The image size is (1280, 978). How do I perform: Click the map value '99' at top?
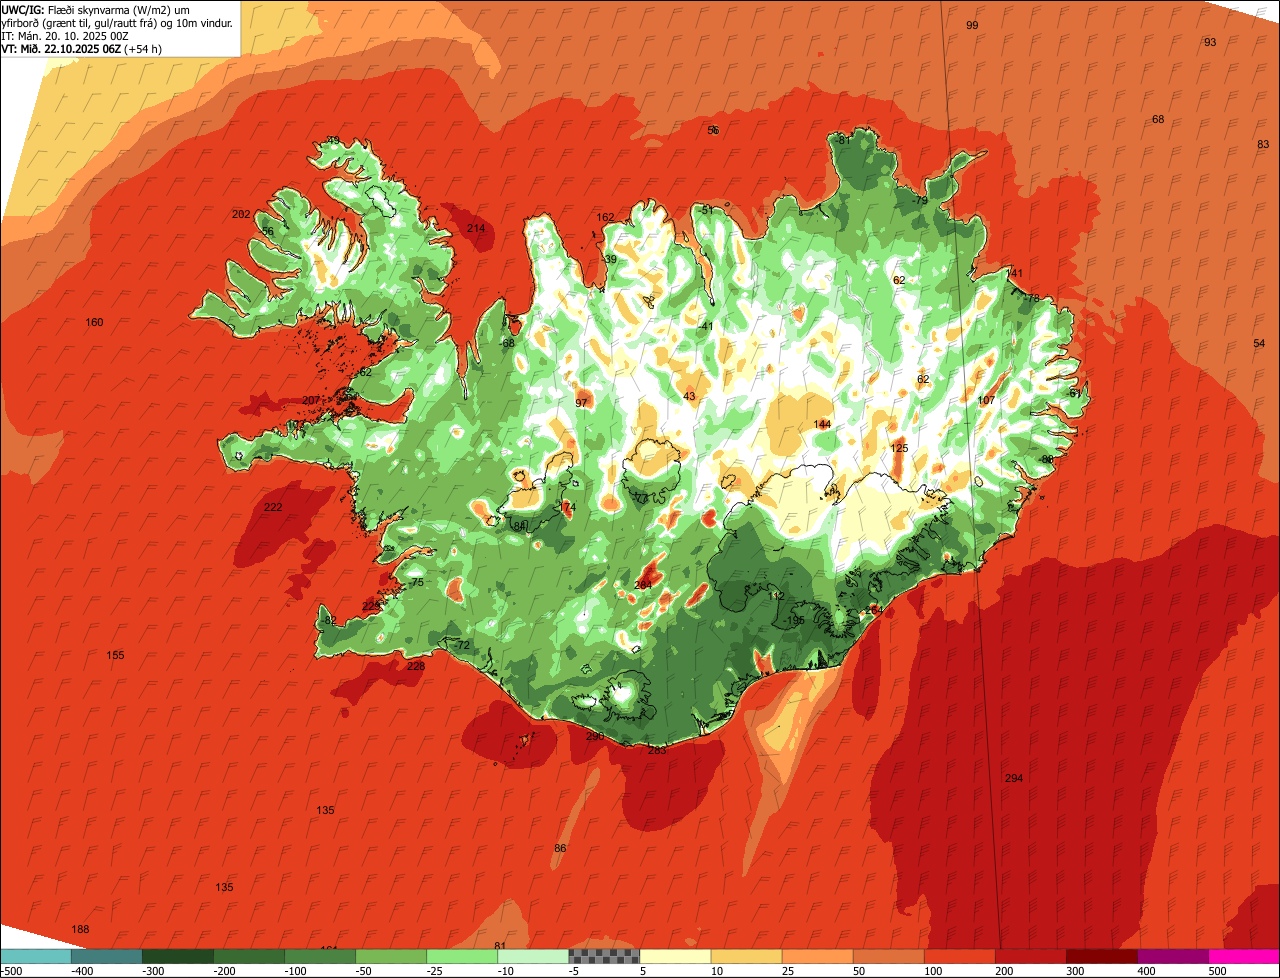coord(972,25)
